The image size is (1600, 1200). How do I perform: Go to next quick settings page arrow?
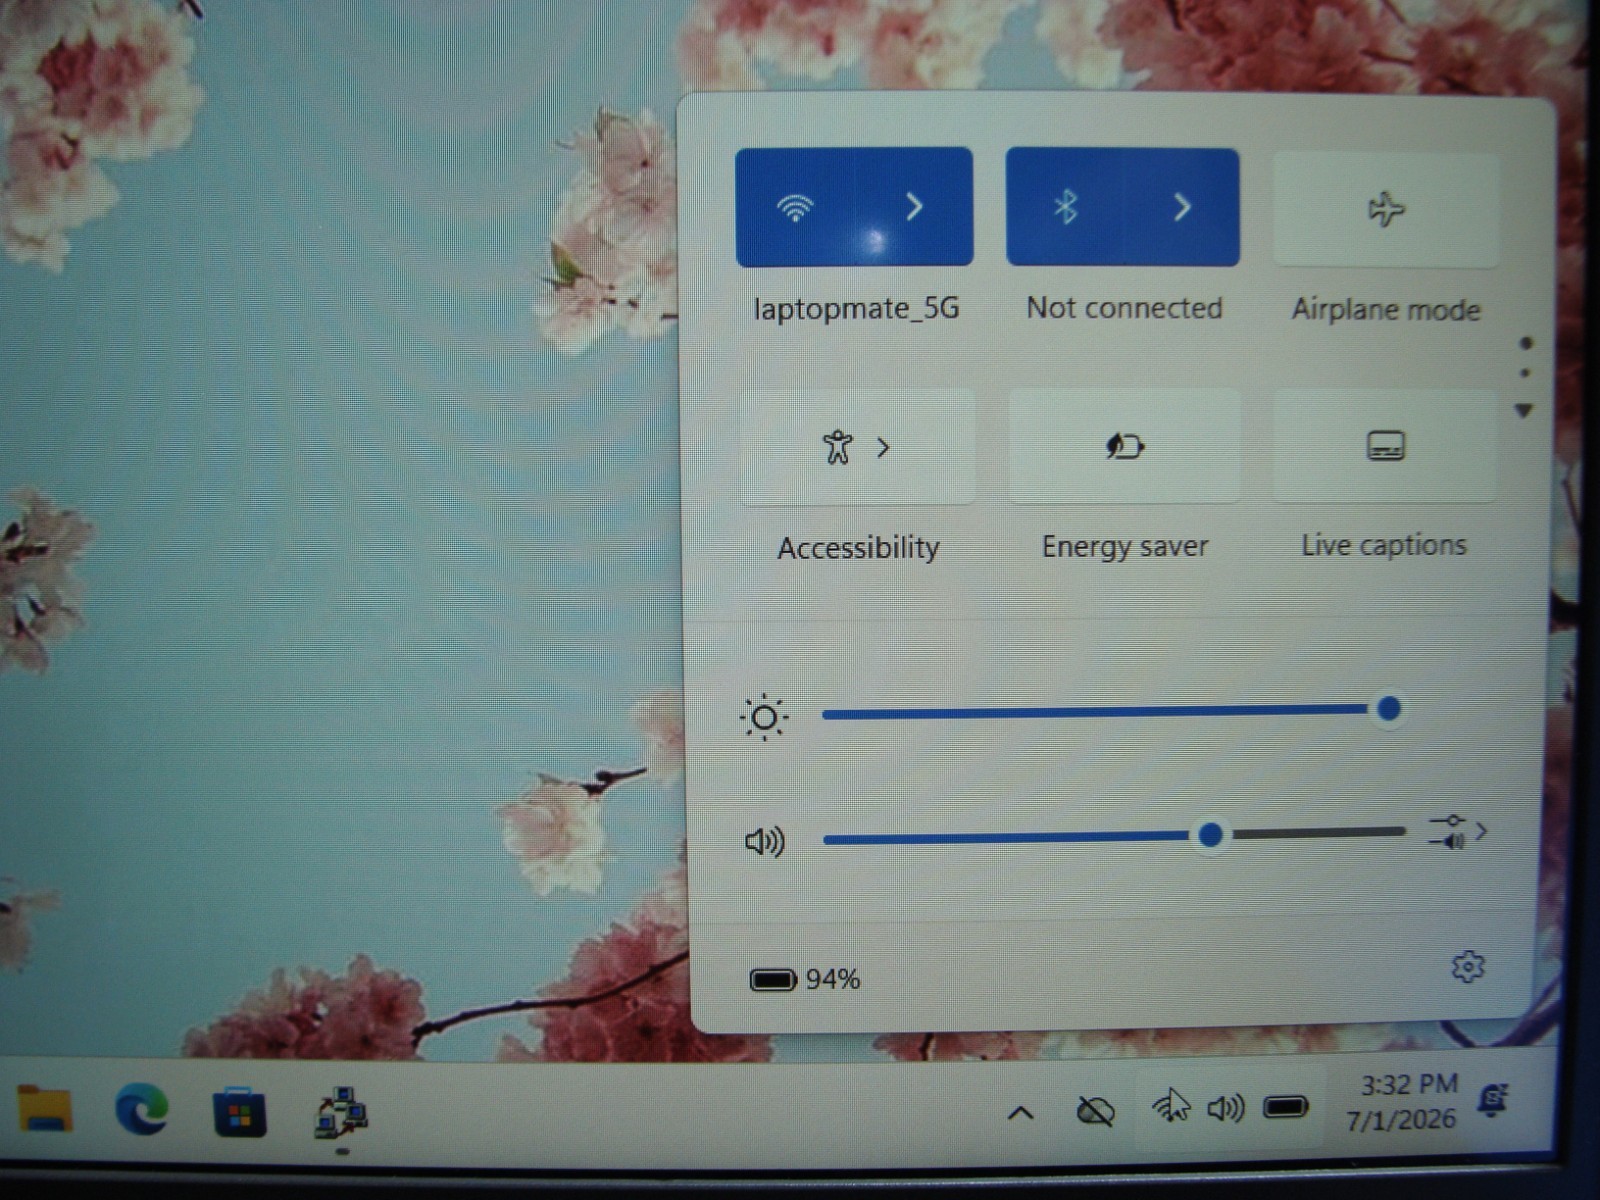tap(1524, 410)
